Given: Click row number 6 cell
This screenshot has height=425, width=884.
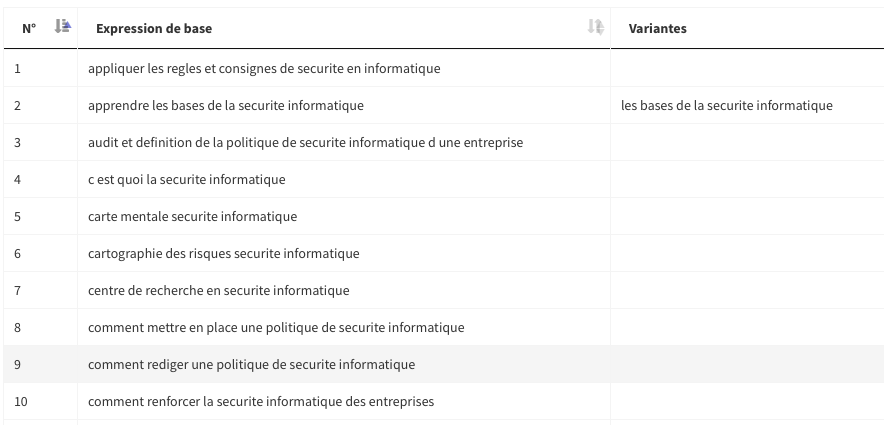Looking at the screenshot, I should (18, 254).
